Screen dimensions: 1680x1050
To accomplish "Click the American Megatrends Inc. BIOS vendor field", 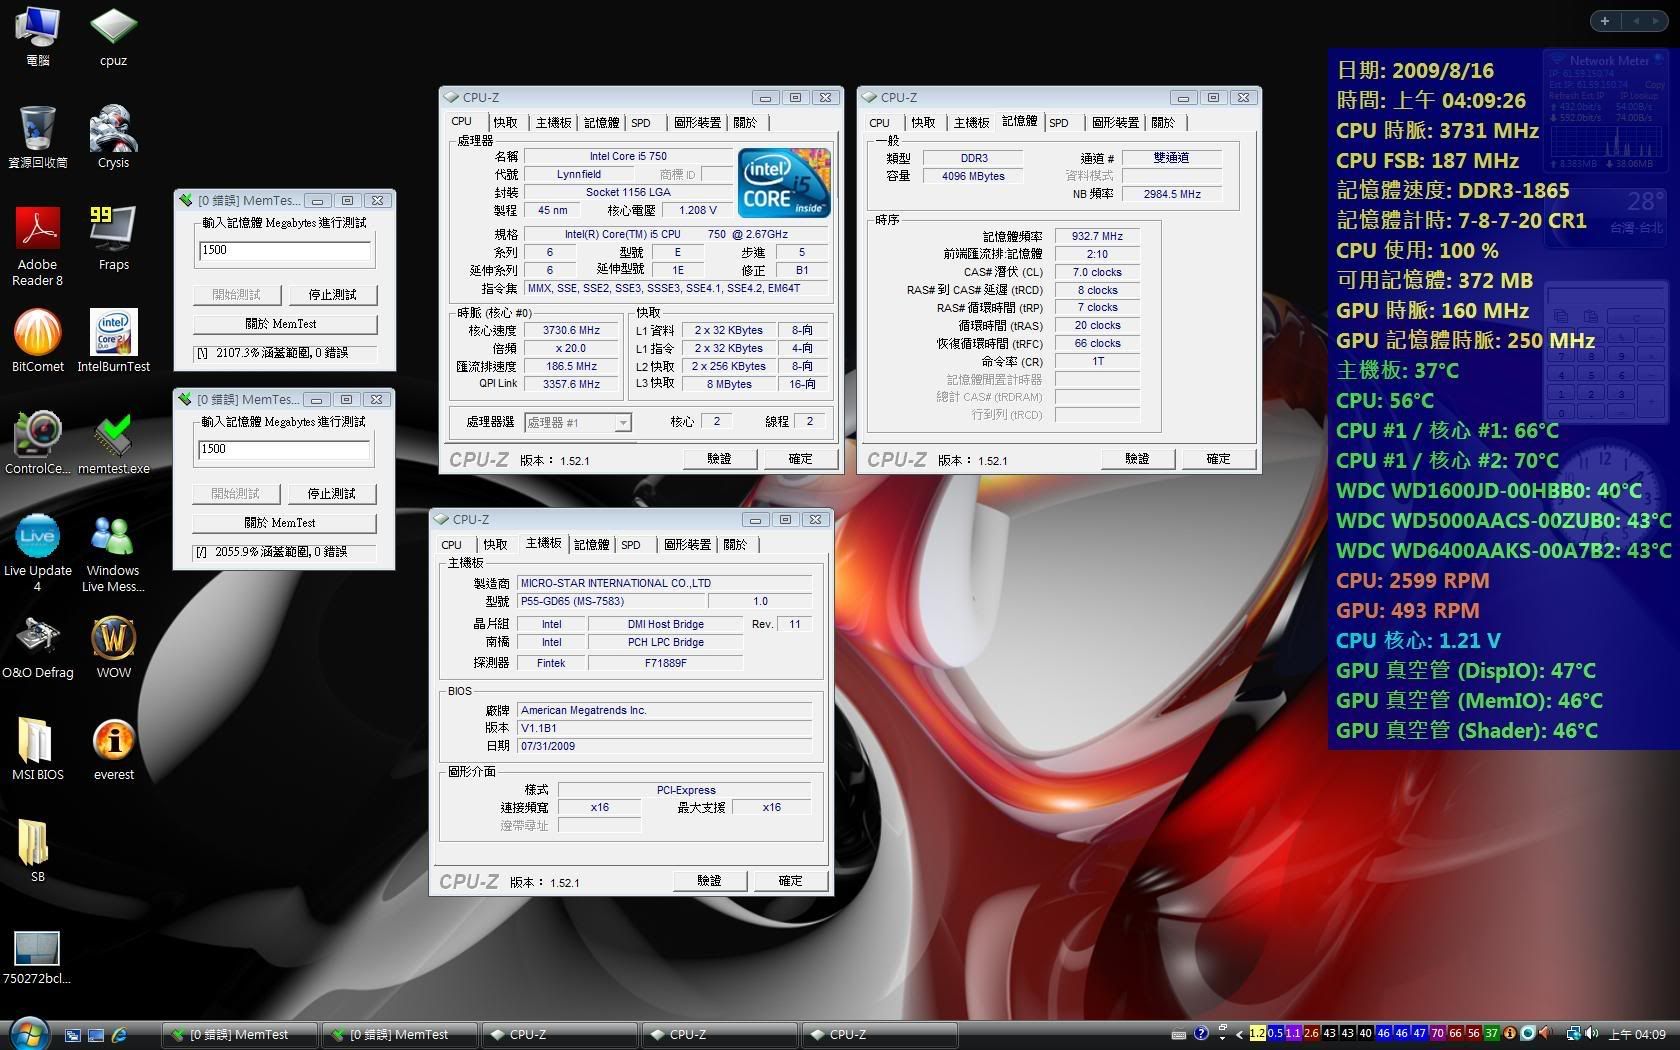I will [x=665, y=711].
